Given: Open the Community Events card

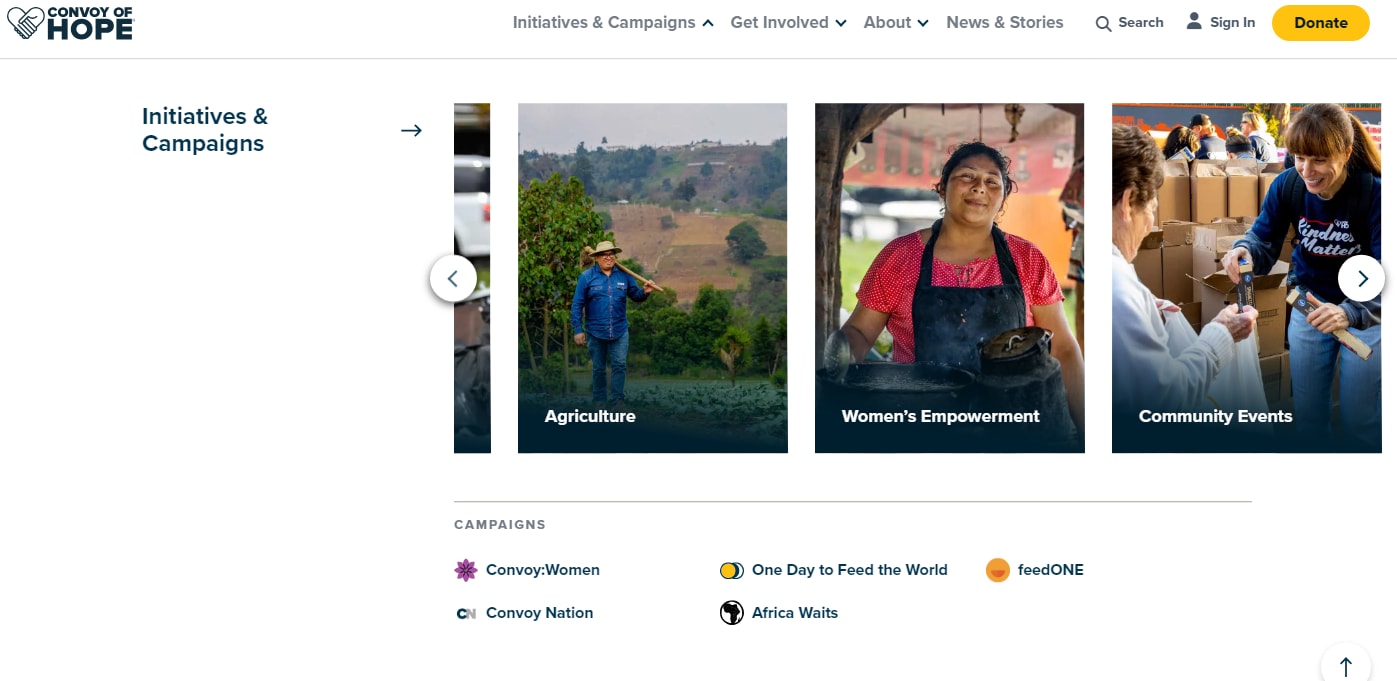Looking at the screenshot, I should tap(1247, 278).
